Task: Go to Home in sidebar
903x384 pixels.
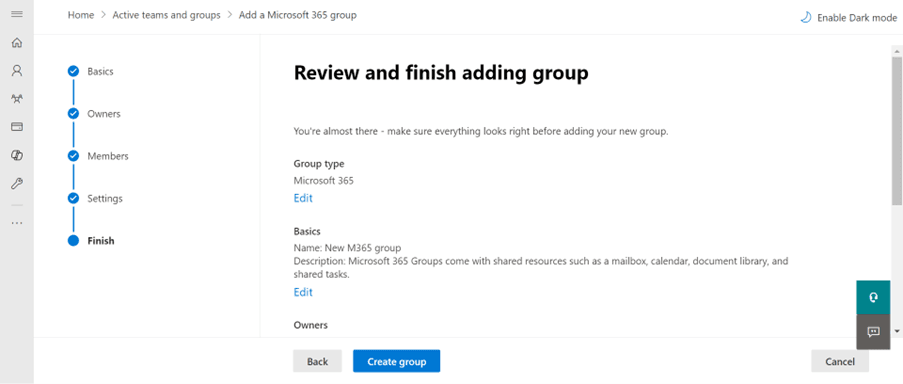Action: pyautogui.click(x=17, y=43)
